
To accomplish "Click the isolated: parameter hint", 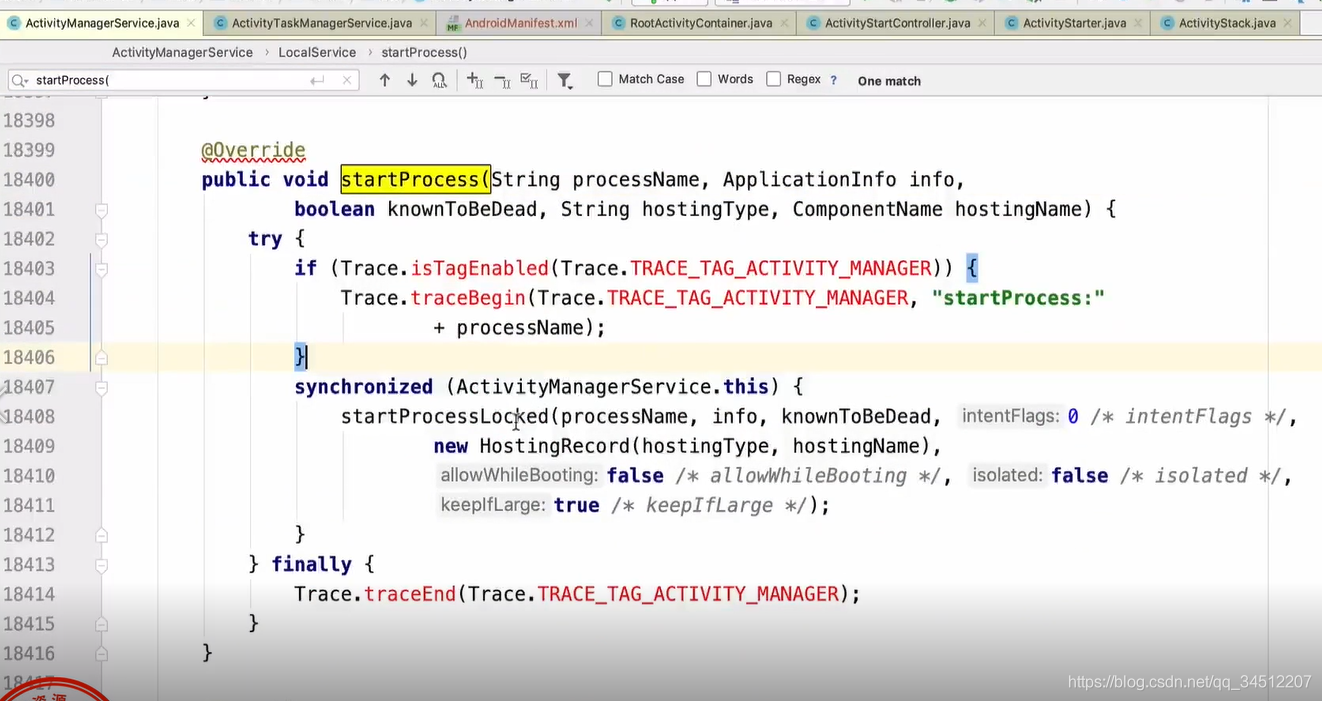I will (x=1007, y=476).
